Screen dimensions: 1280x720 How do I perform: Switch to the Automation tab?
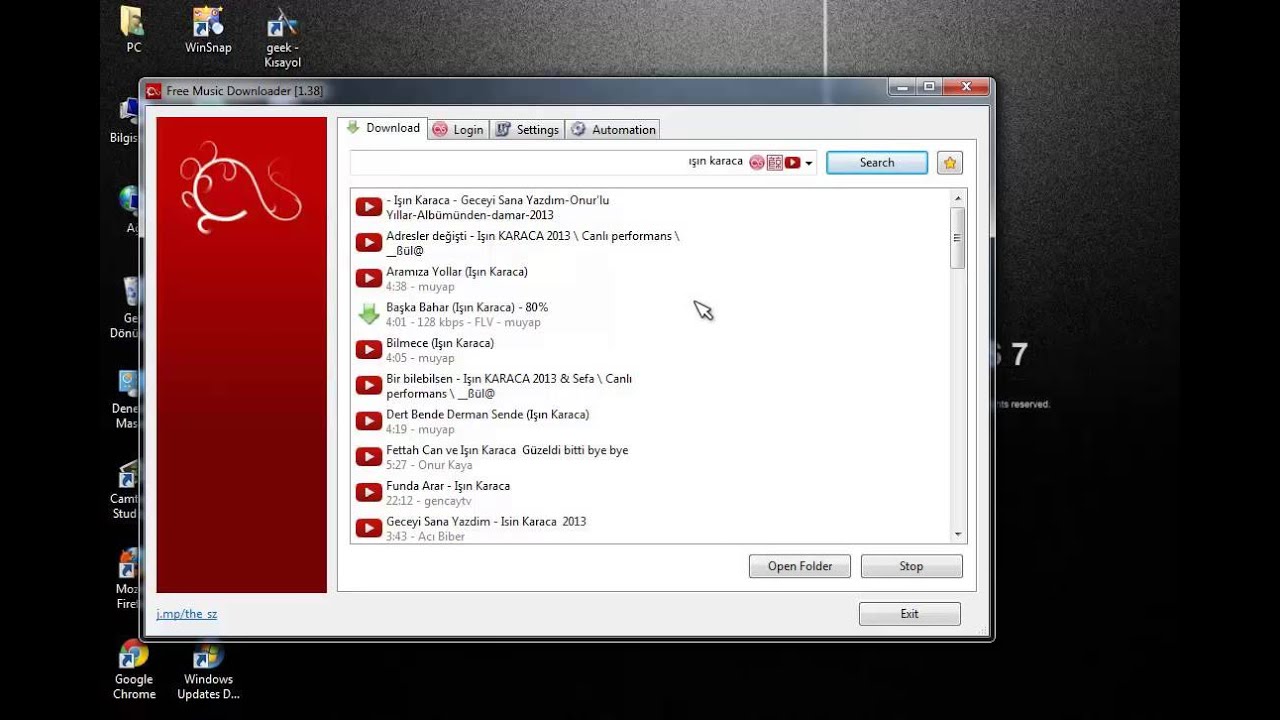coord(613,129)
